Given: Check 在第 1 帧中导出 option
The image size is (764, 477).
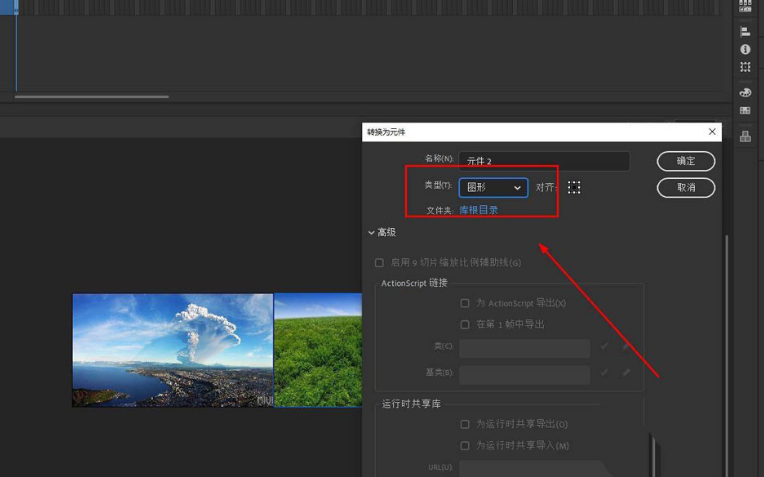Looking at the screenshot, I should 465,324.
